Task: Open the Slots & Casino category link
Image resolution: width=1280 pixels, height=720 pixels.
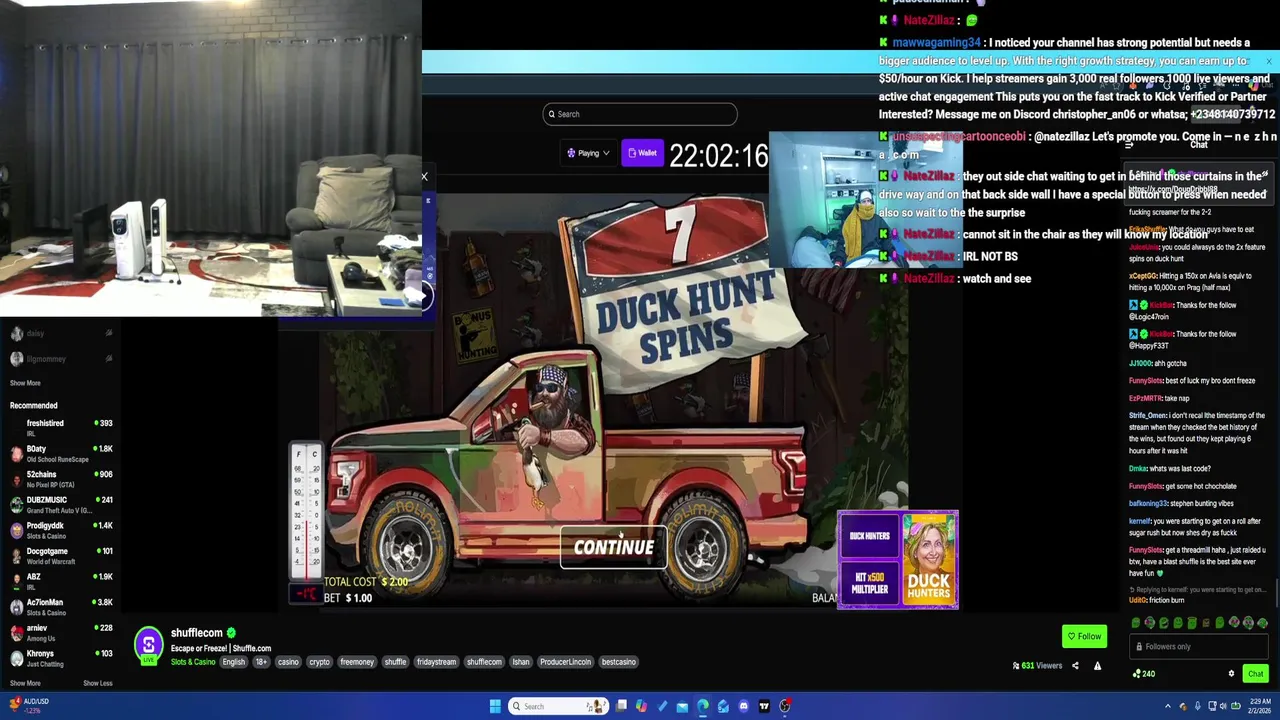Action: (x=193, y=662)
